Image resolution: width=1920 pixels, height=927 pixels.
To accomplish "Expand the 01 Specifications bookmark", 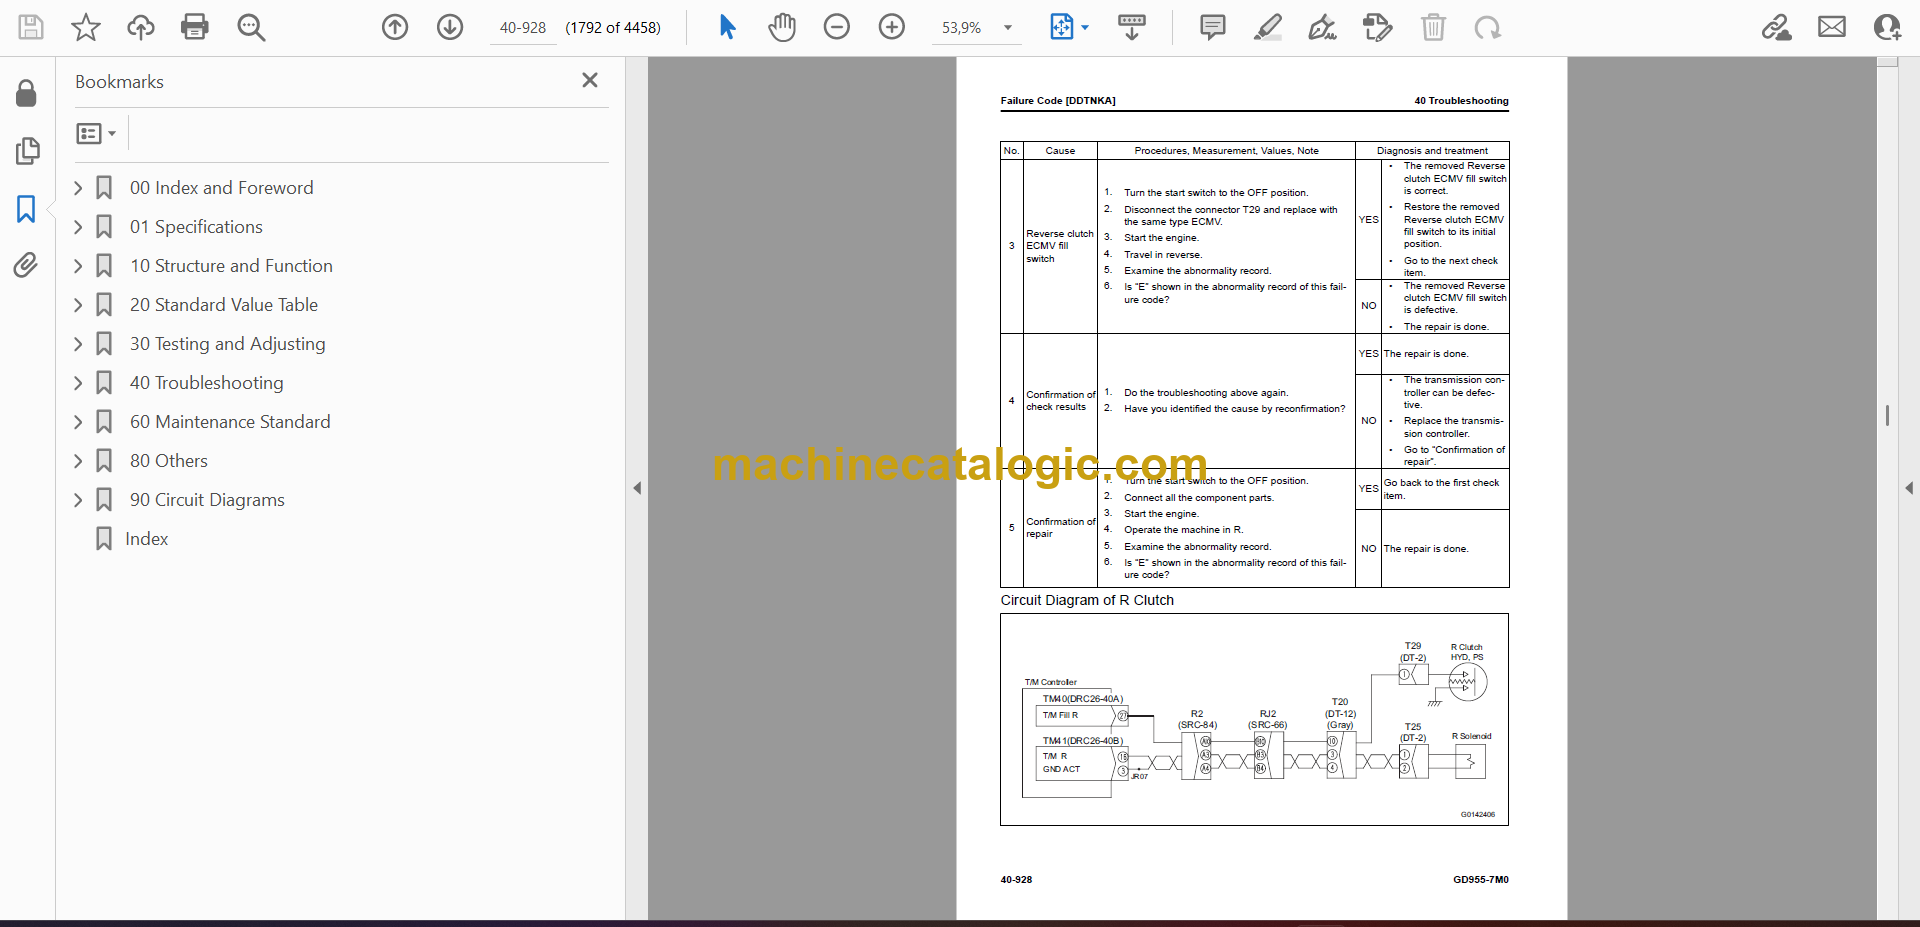I will tap(78, 227).
